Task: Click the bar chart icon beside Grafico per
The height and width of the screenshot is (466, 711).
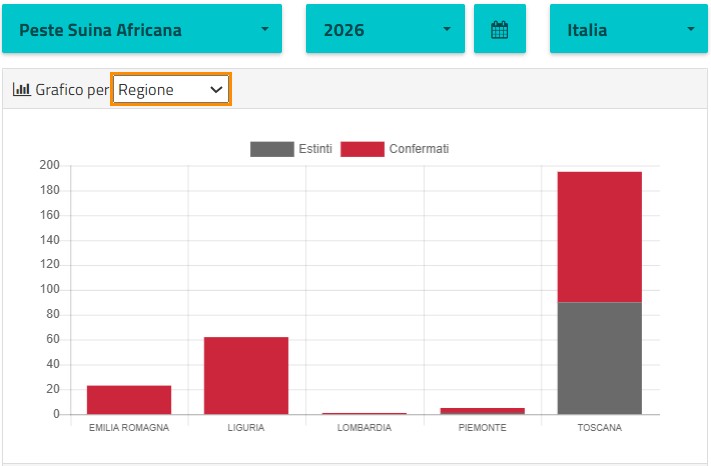Action: 21,89
